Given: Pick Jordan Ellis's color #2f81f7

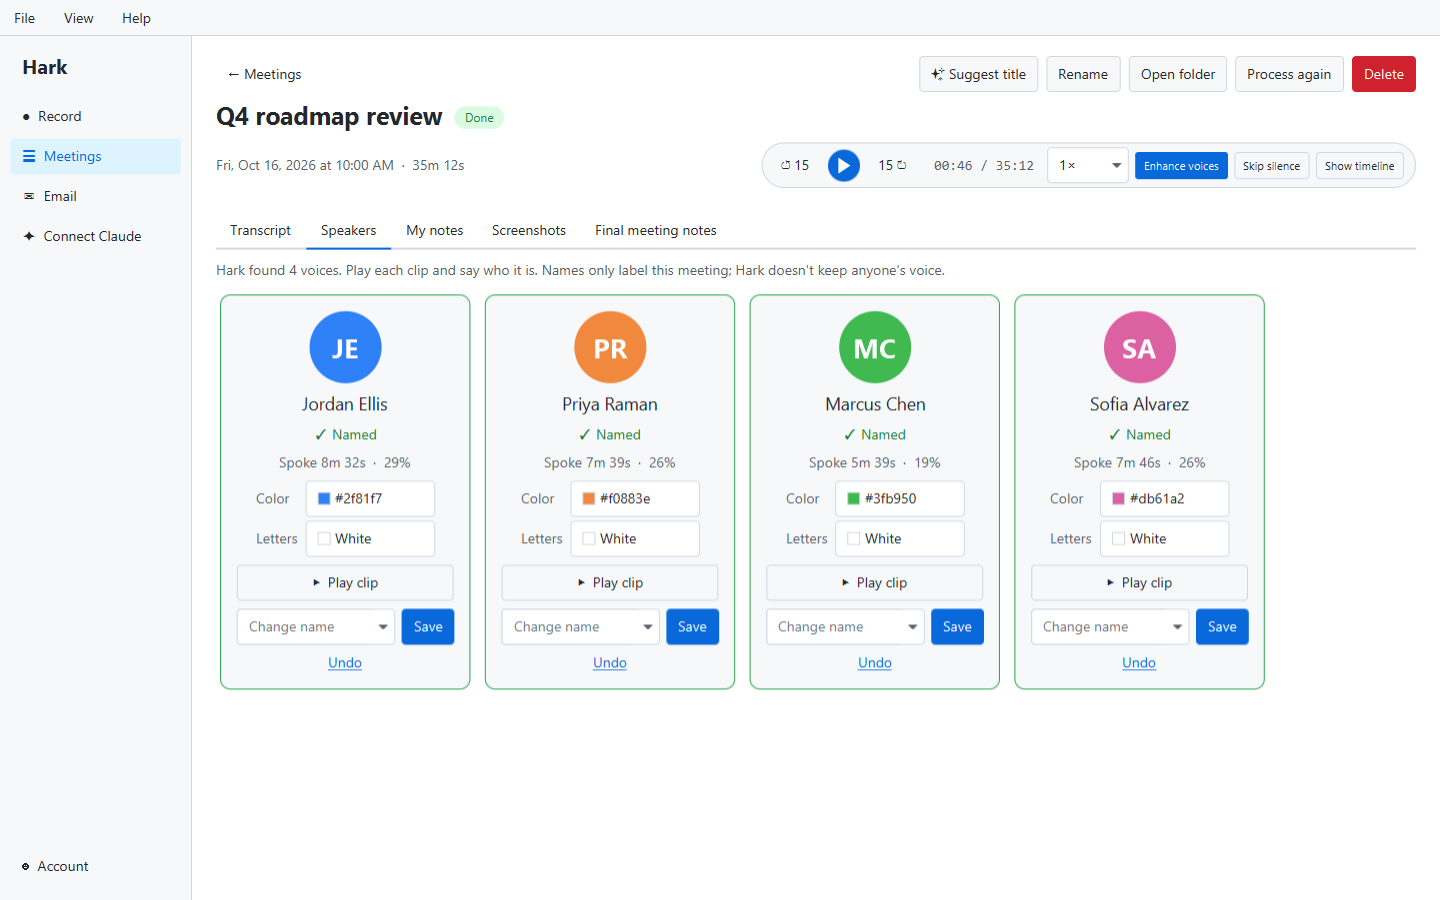Looking at the screenshot, I should pos(370,499).
